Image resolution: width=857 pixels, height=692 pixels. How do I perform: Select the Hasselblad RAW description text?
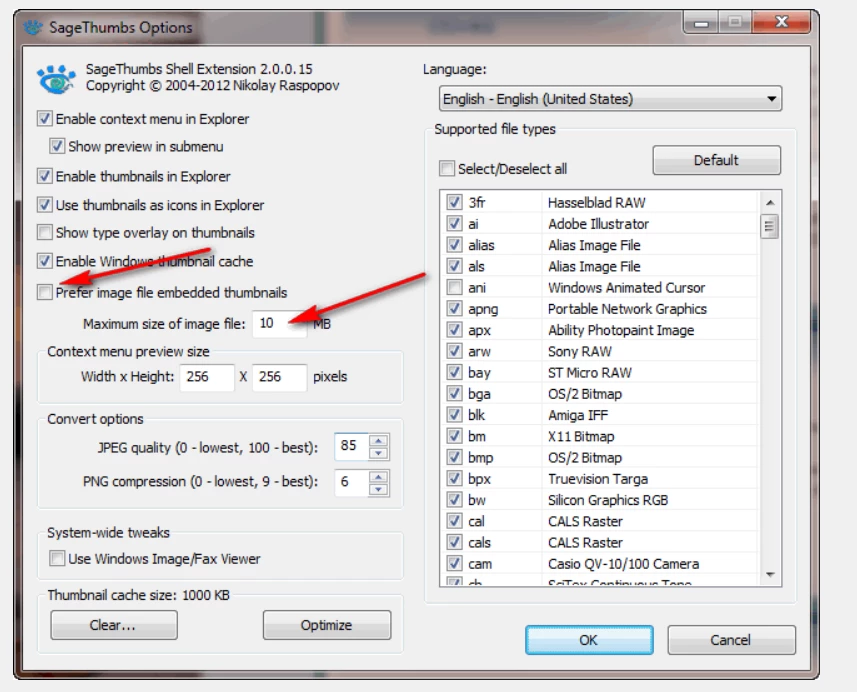(x=597, y=203)
